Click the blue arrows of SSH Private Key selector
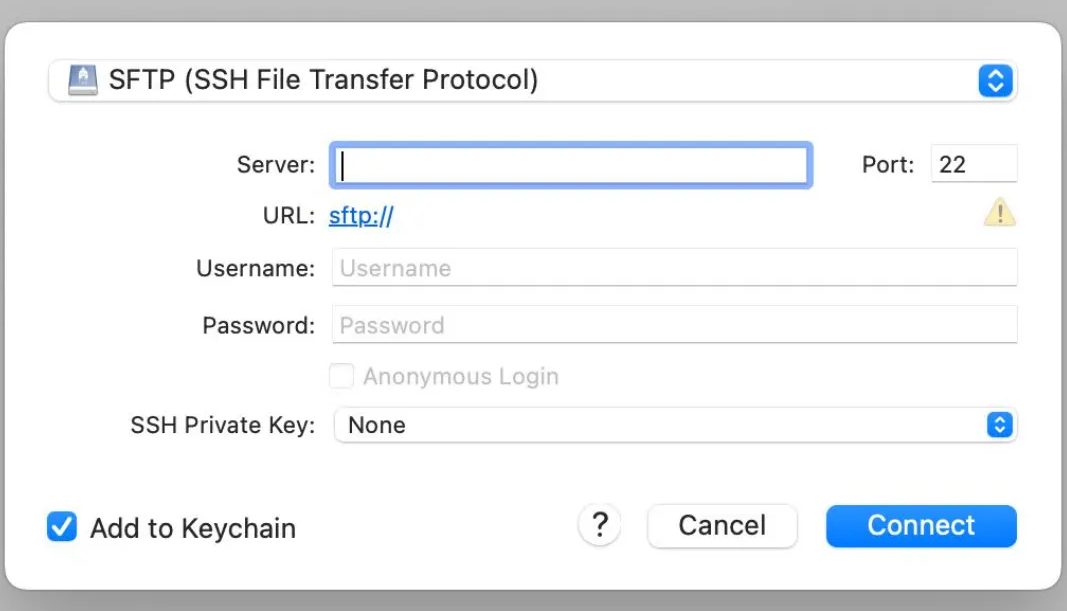Image resolution: width=1067 pixels, height=611 pixels. click(999, 425)
